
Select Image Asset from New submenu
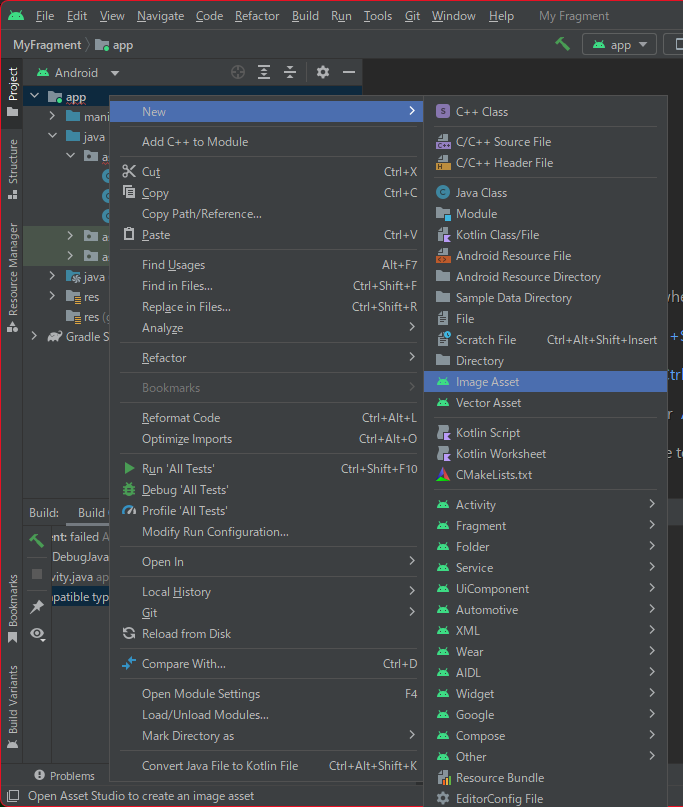(487, 382)
